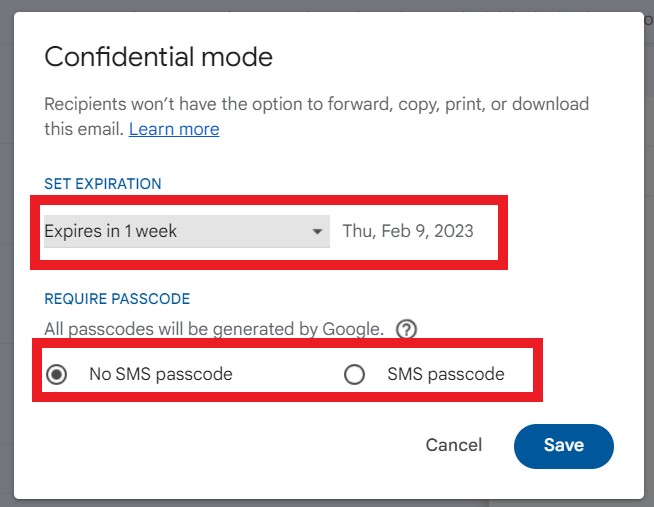Enable the SMS passcode radio button
This screenshot has width=654, height=507.
coord(355,374)
